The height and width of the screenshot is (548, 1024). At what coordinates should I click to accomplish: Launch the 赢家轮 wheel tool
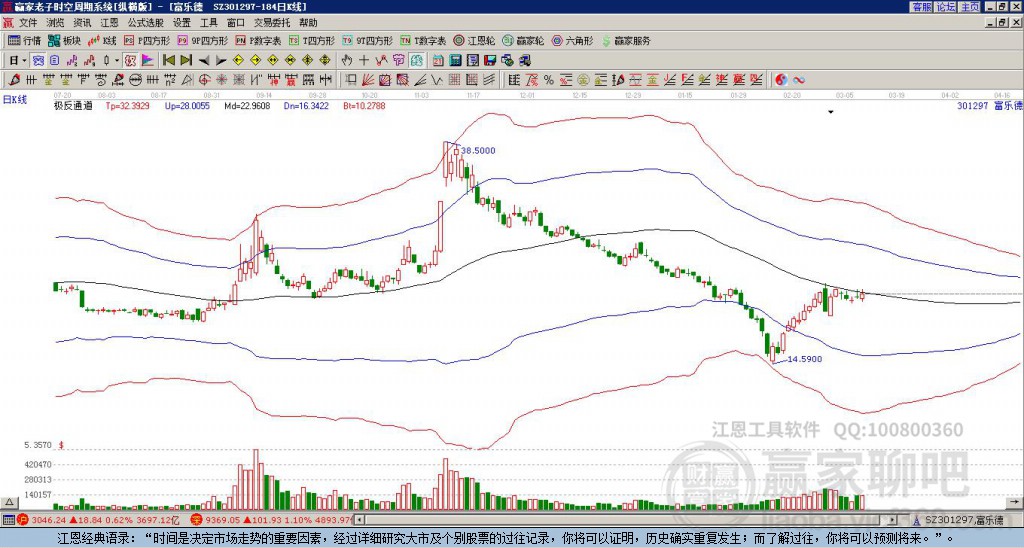click(523, 40)
